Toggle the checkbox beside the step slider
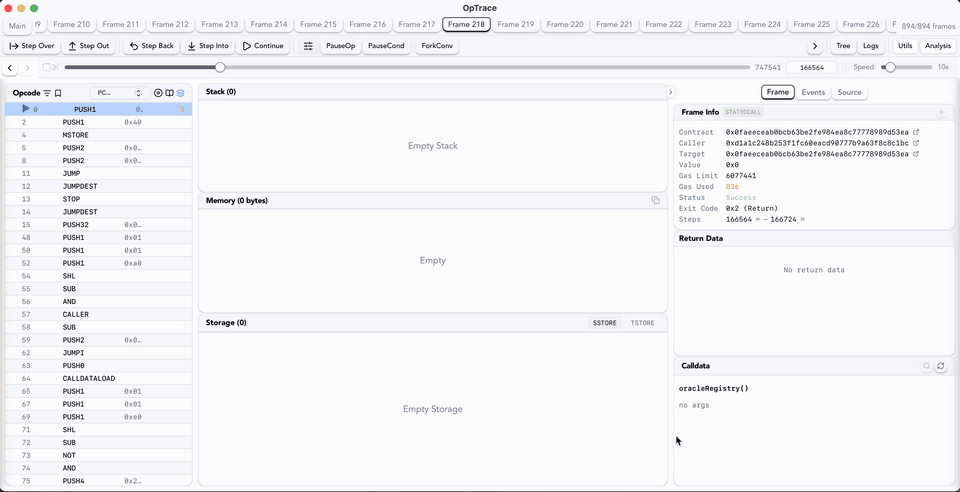This screenshot has height=492, width=960. click(47, 68)
